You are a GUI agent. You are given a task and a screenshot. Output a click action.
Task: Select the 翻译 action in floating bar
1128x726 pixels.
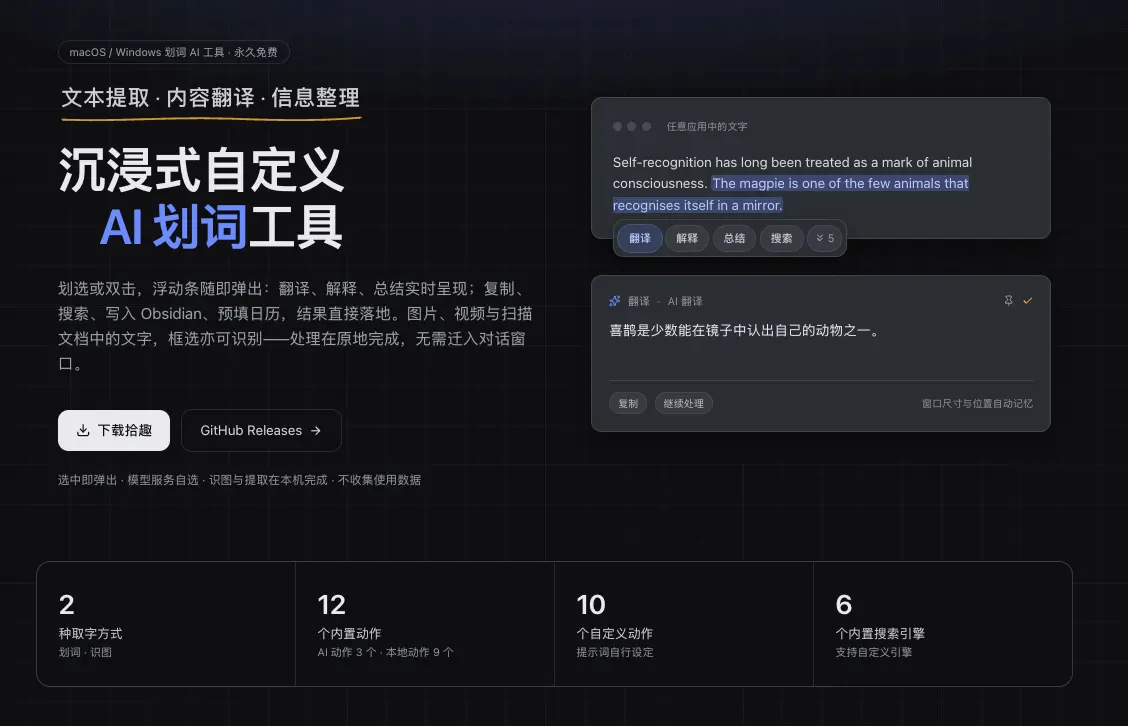pos(640,238)
